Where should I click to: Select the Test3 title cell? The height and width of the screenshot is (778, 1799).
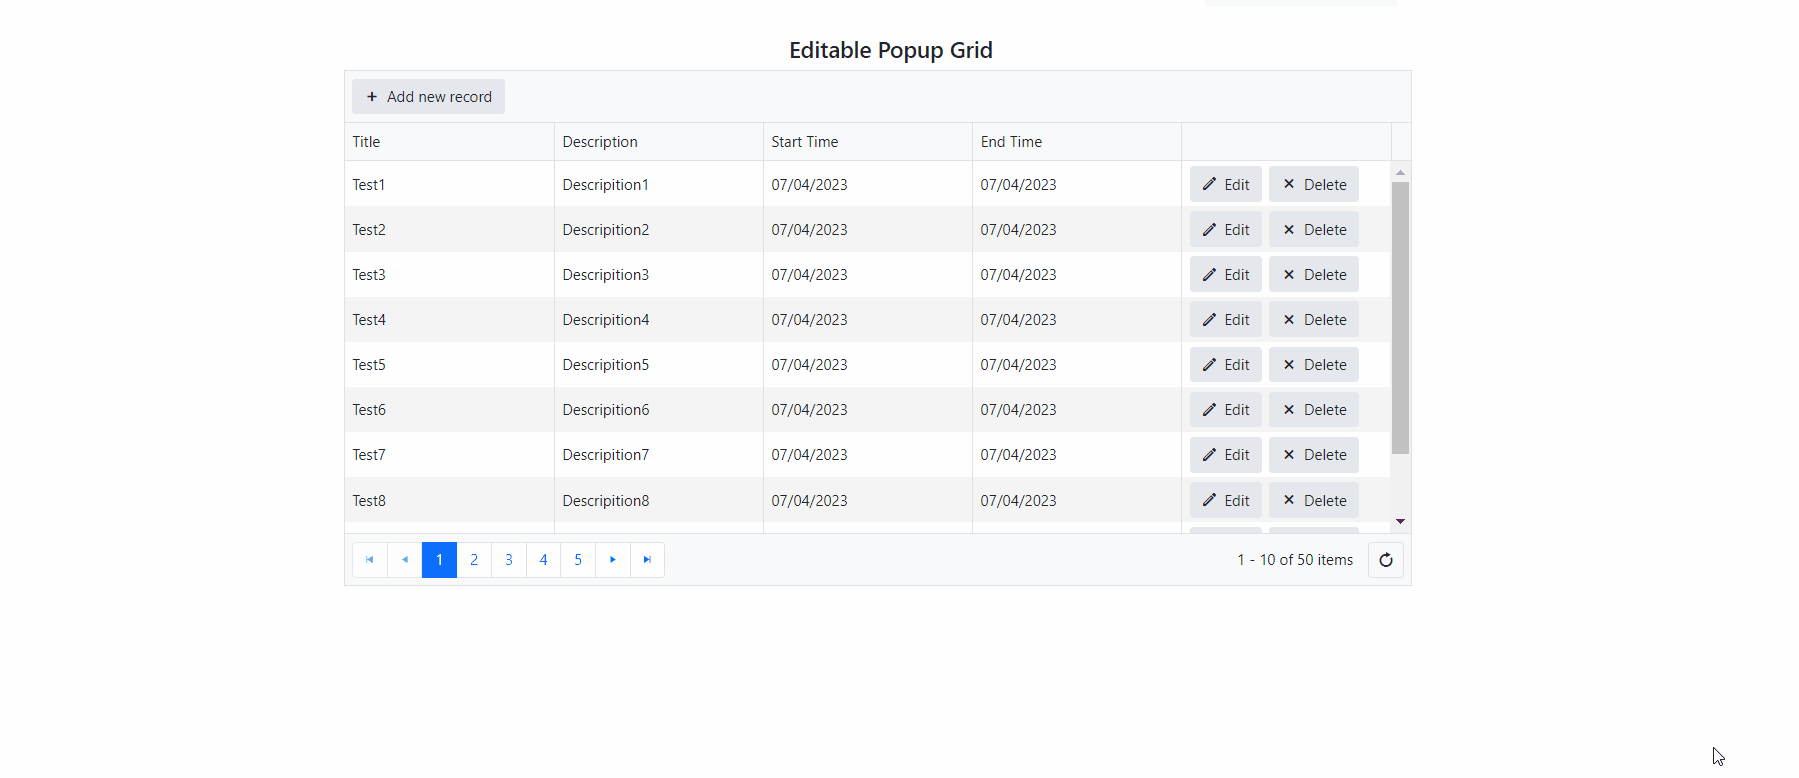pyautogui.click(x=449, y=274)
